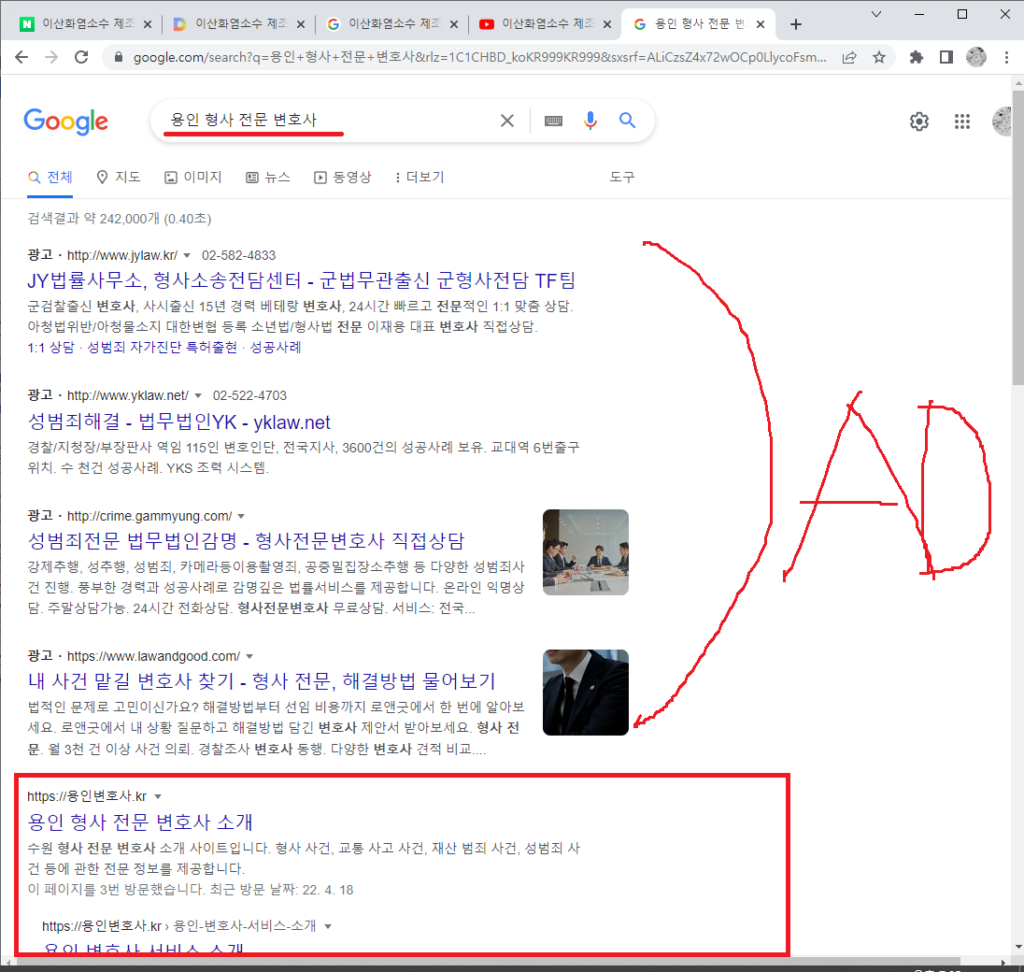
Task: Click the scrollbar down arrow
Action: click(x=1018, y=947)
